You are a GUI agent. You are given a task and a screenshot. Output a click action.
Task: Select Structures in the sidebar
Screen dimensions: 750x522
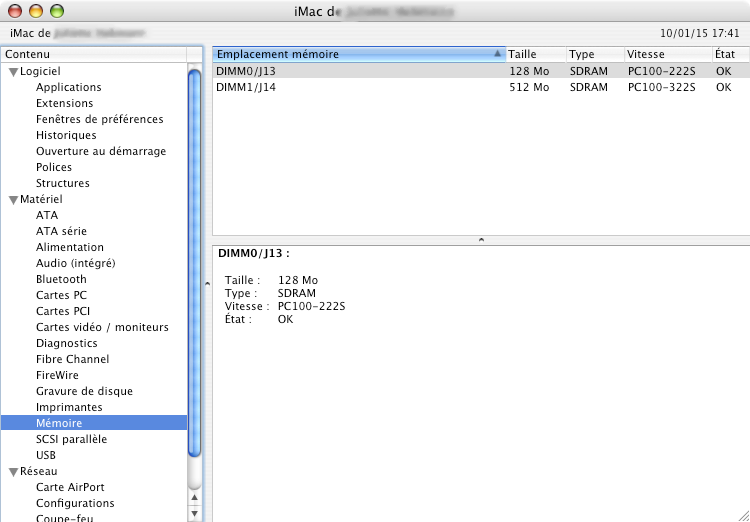pyautogui.click(x=63, y=183)
